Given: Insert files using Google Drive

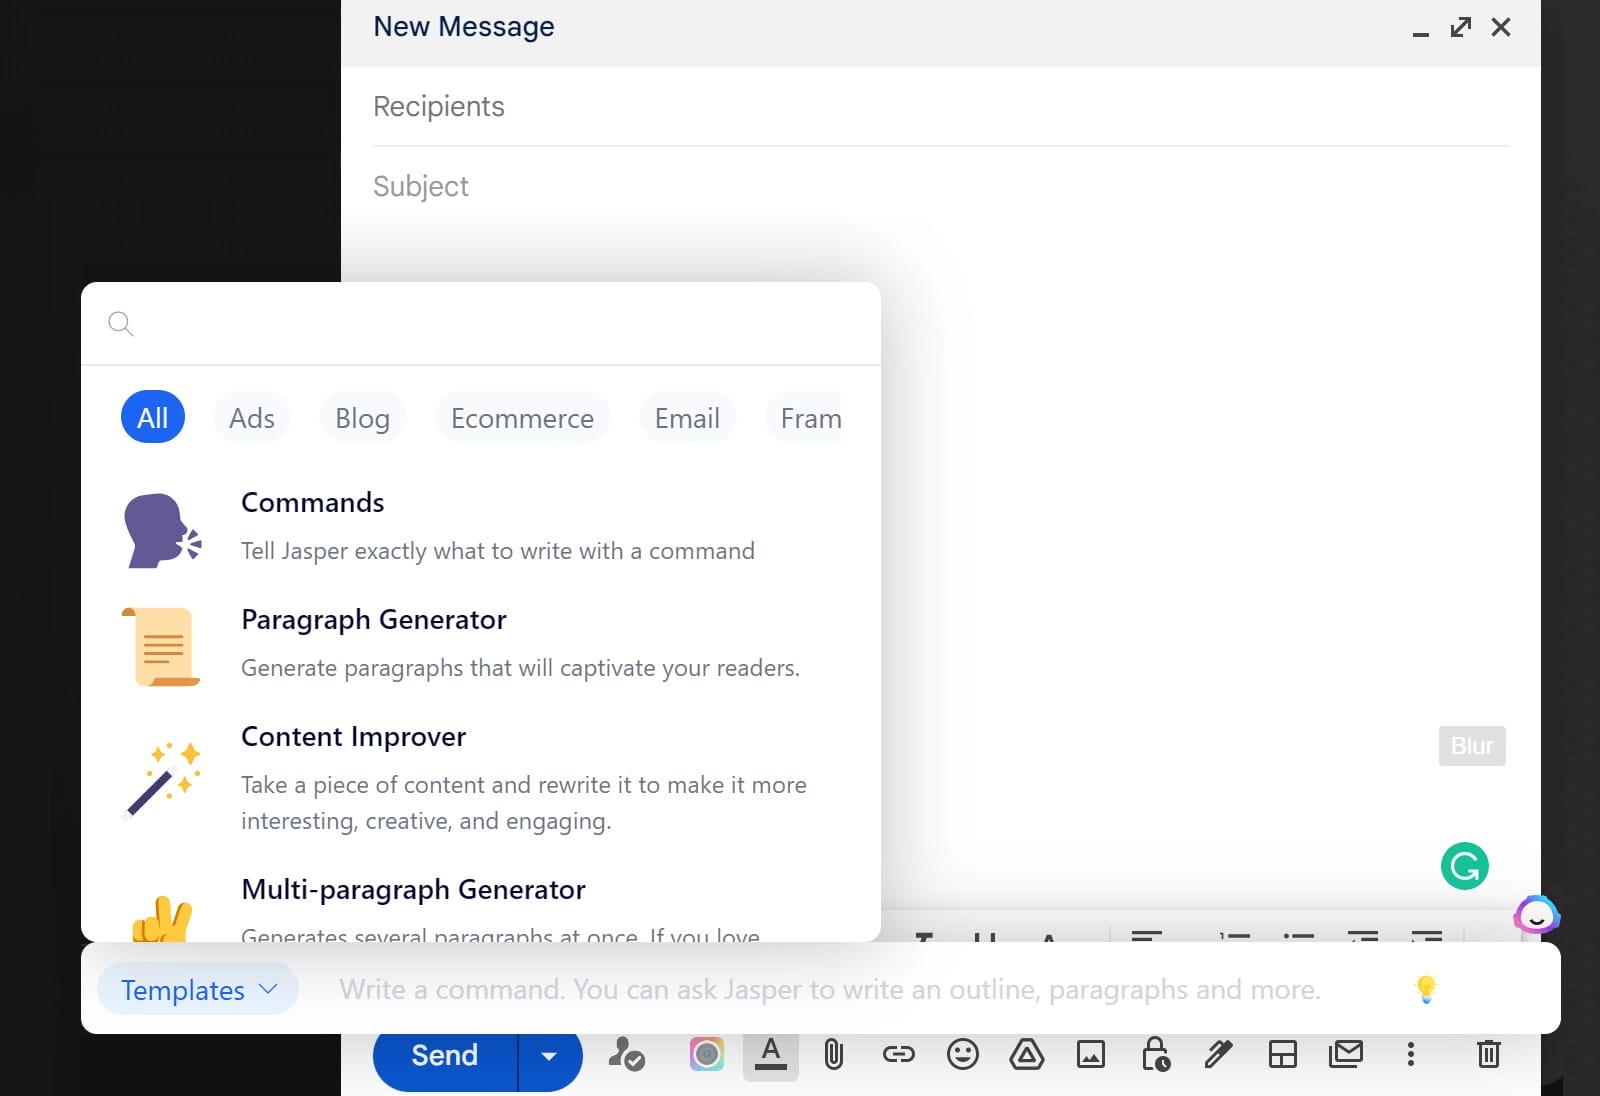Looking at the screenshot, I should 1026,1054.
